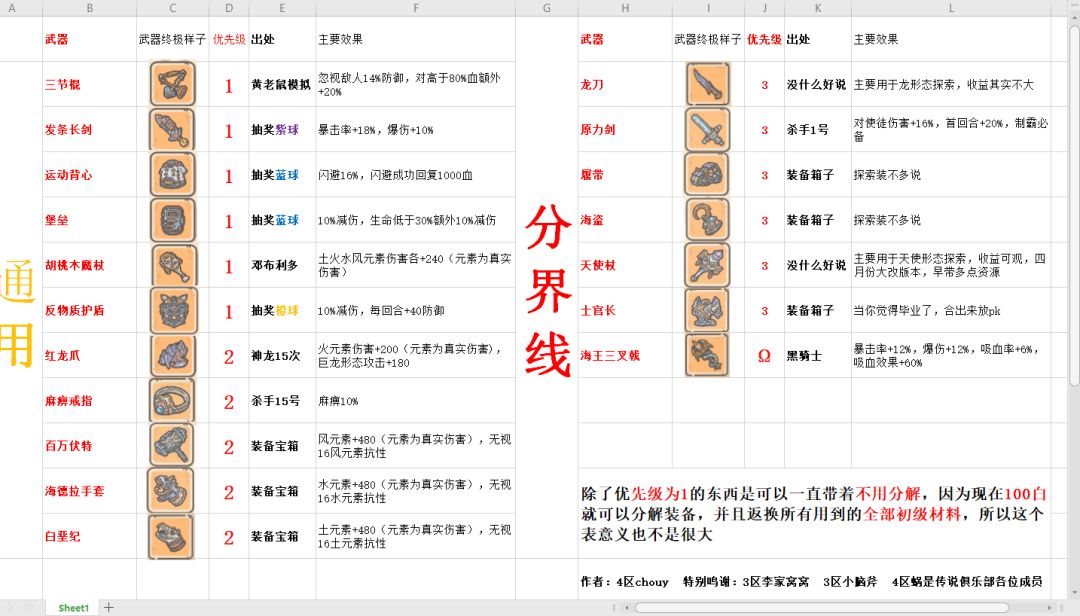The image size is (1080, 616).
Task: Click the 麻痹戒指 ring icon
Action: (172, 401)
